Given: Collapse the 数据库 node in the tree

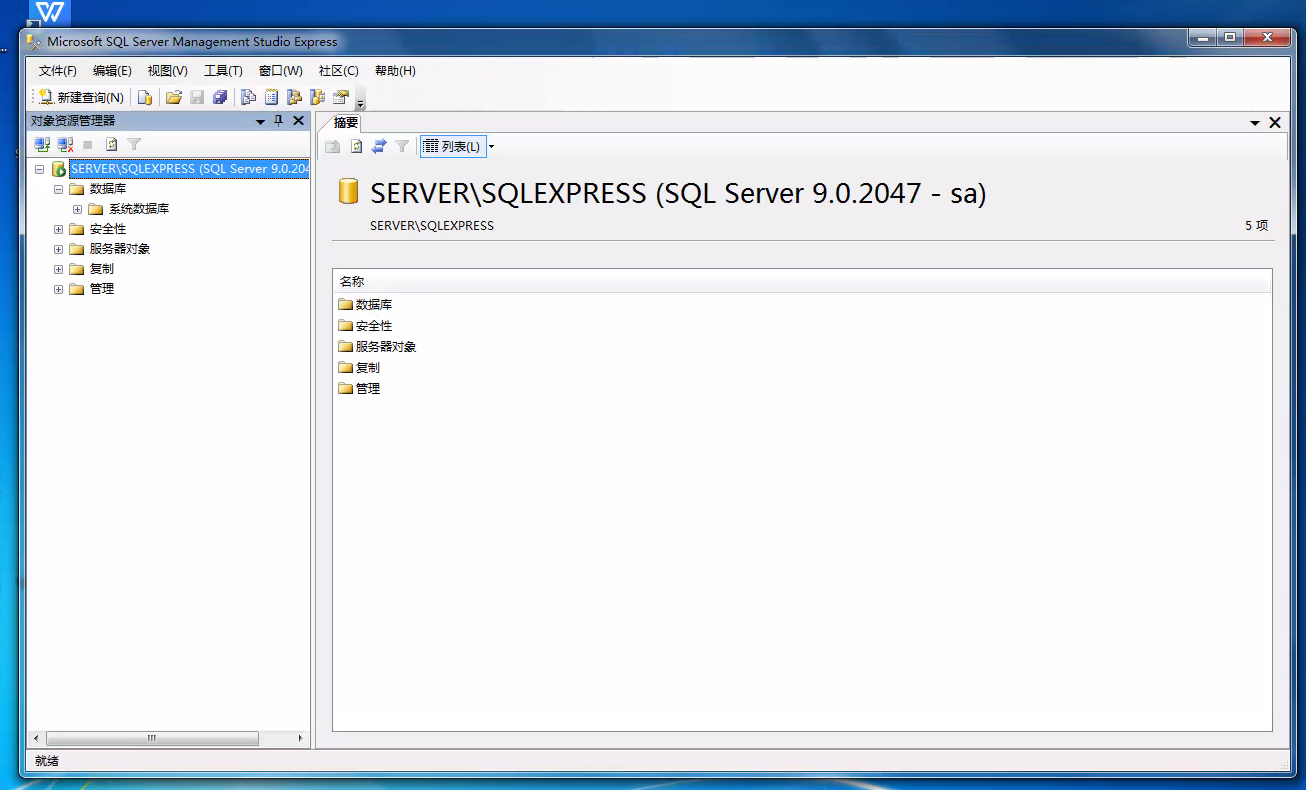Looking at the screenshot, I should (x=58, y=189).
